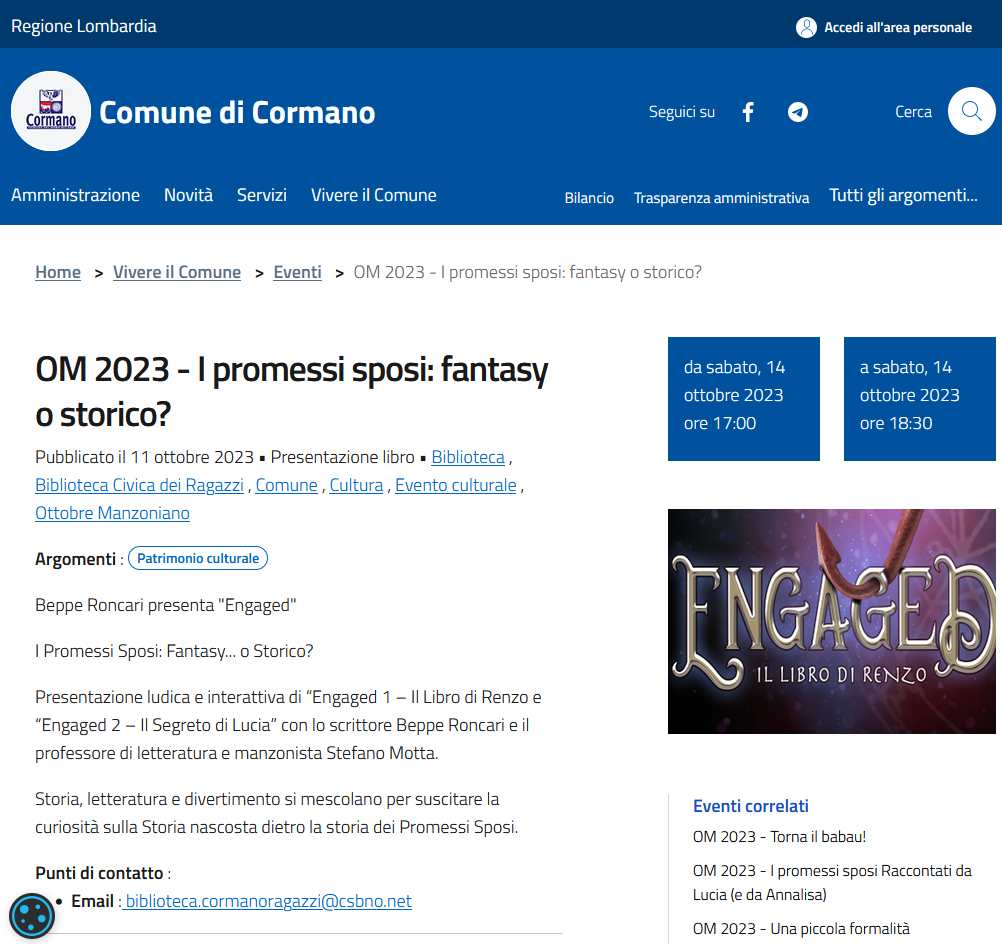Click the Cerca label

(x=913, y=112)
